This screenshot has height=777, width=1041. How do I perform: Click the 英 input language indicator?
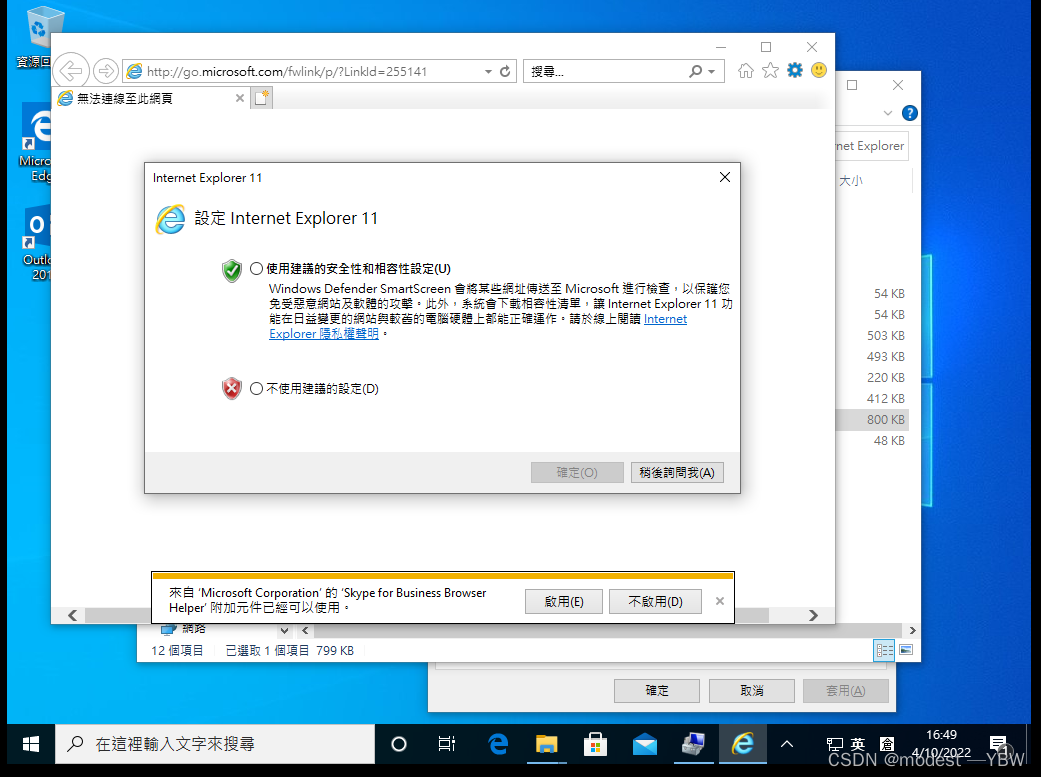(858, 744)
